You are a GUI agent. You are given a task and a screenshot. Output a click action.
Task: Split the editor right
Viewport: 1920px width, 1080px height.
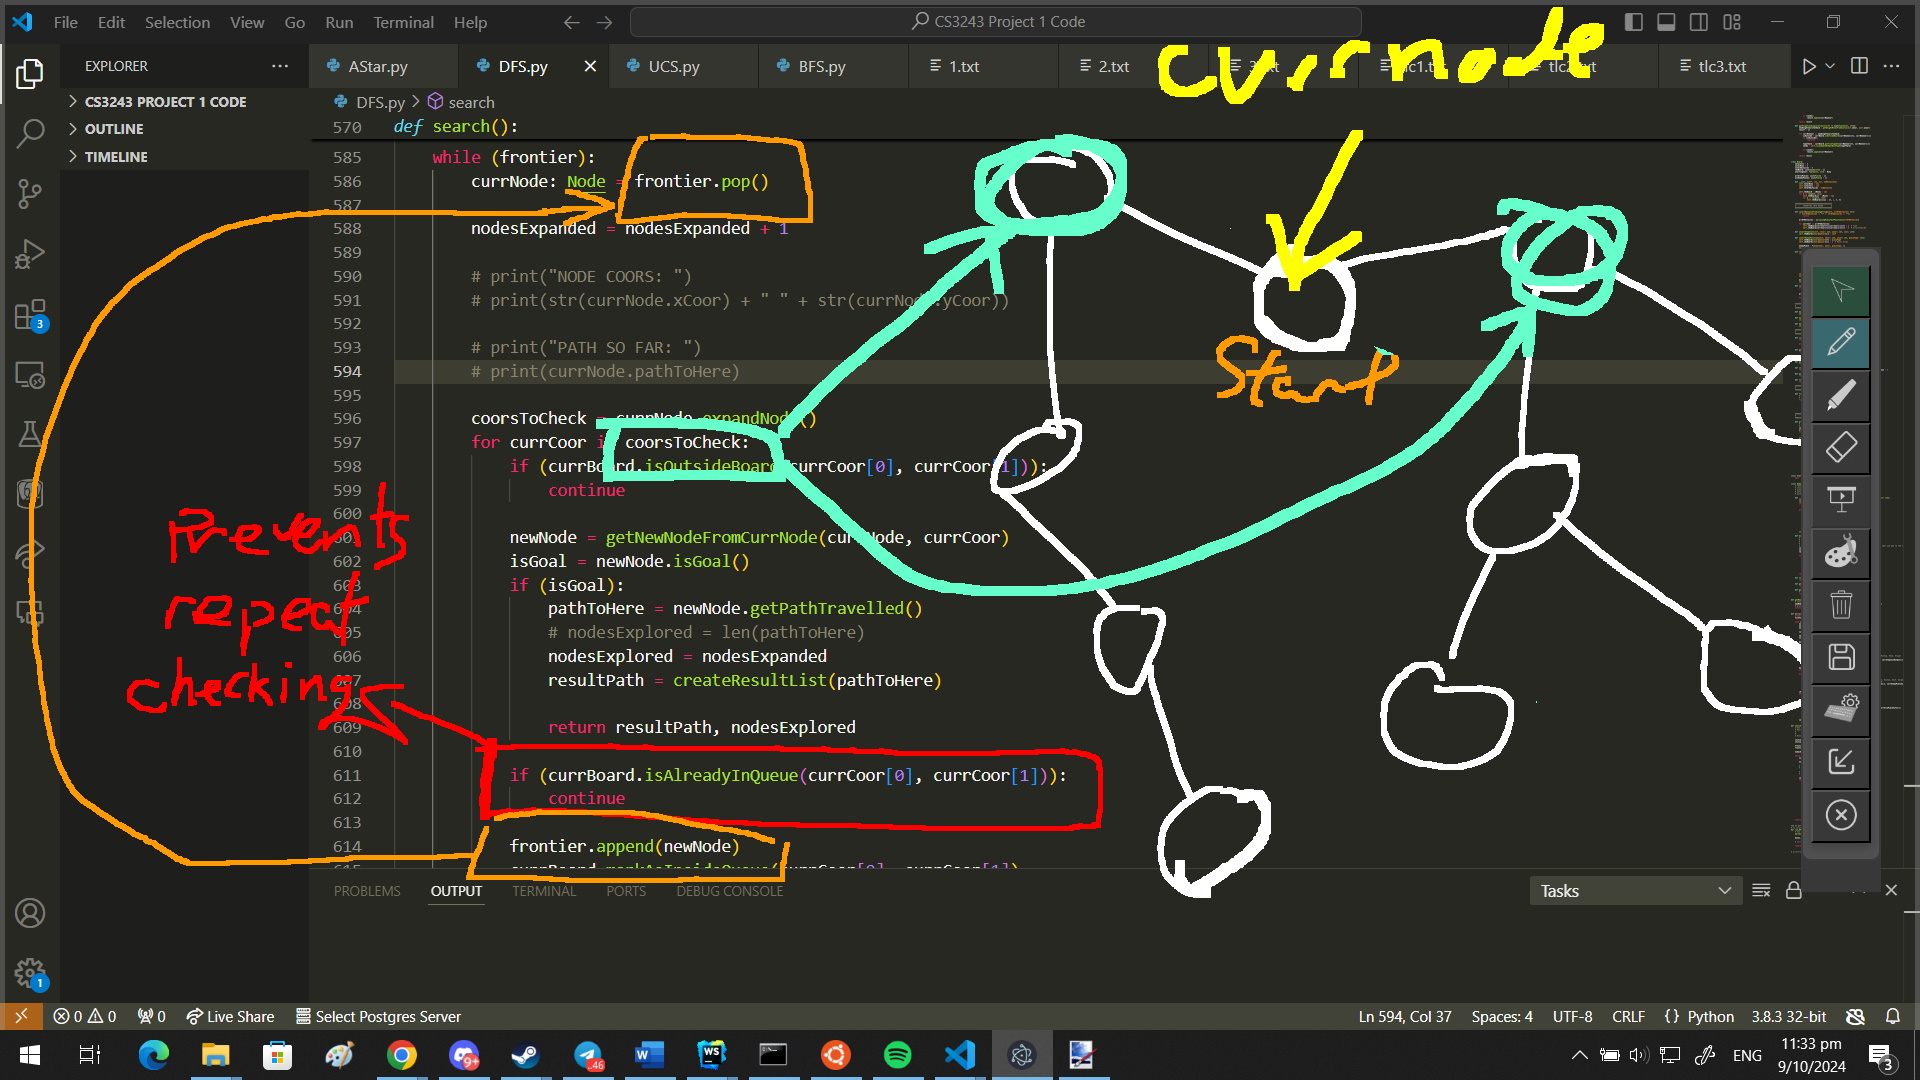[x=1860, y=66]
